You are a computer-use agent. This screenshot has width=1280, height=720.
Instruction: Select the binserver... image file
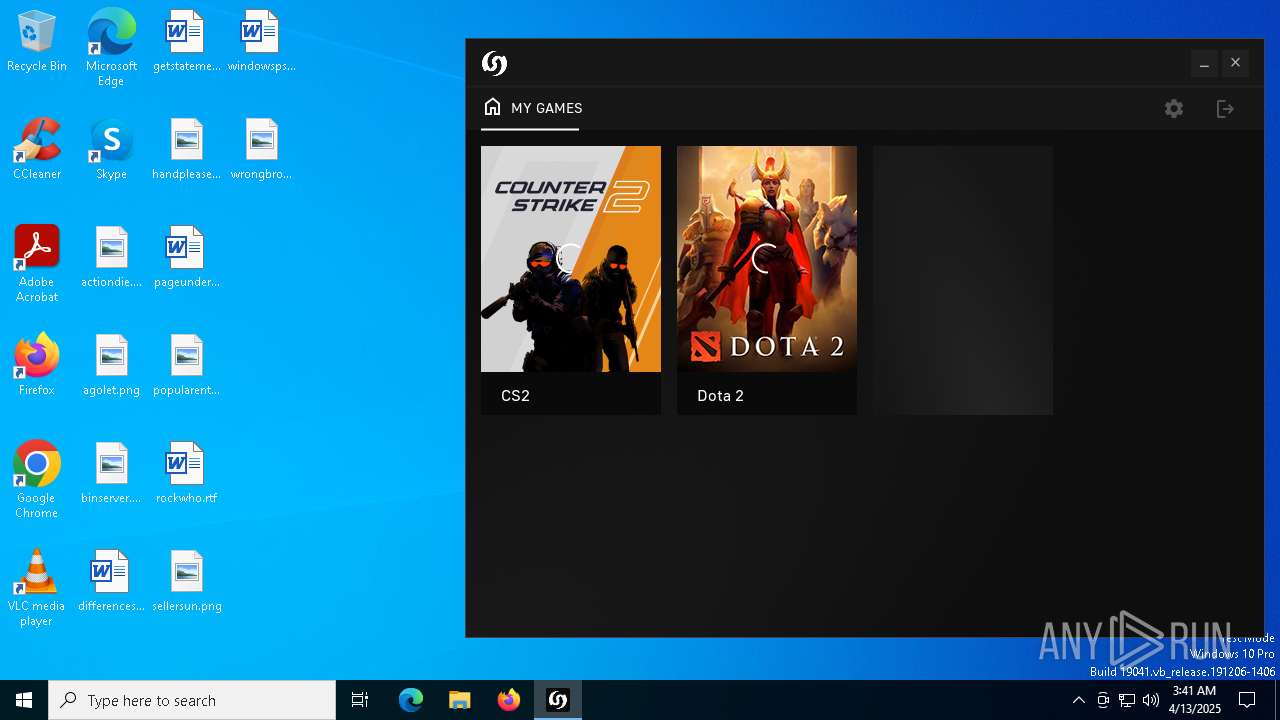pos(111,473)
